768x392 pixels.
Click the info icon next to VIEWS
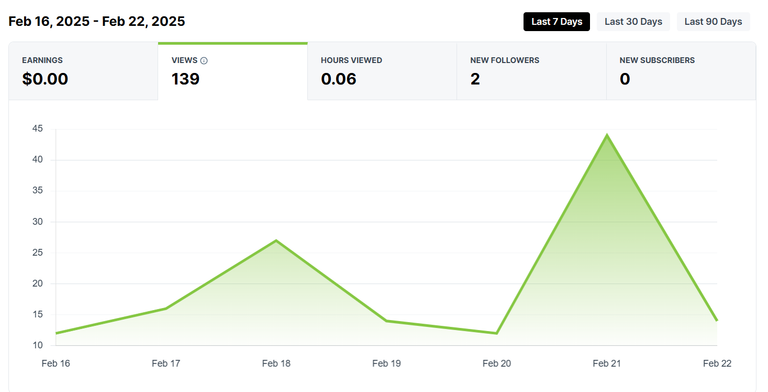204,61
